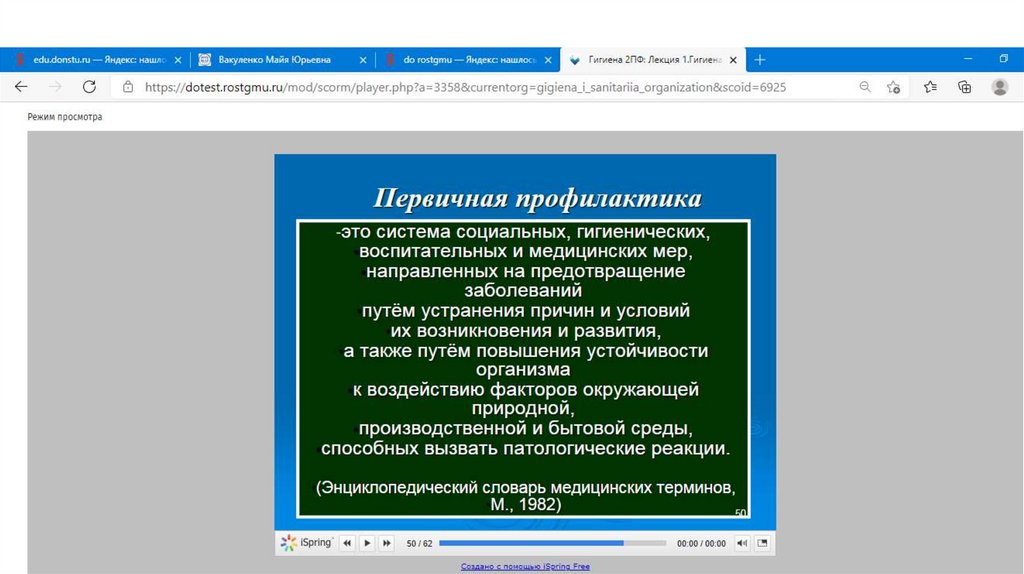Go to next slide in iSpring player
The height and width of the screenshot is (574, 1024).
tap(387, 543)
